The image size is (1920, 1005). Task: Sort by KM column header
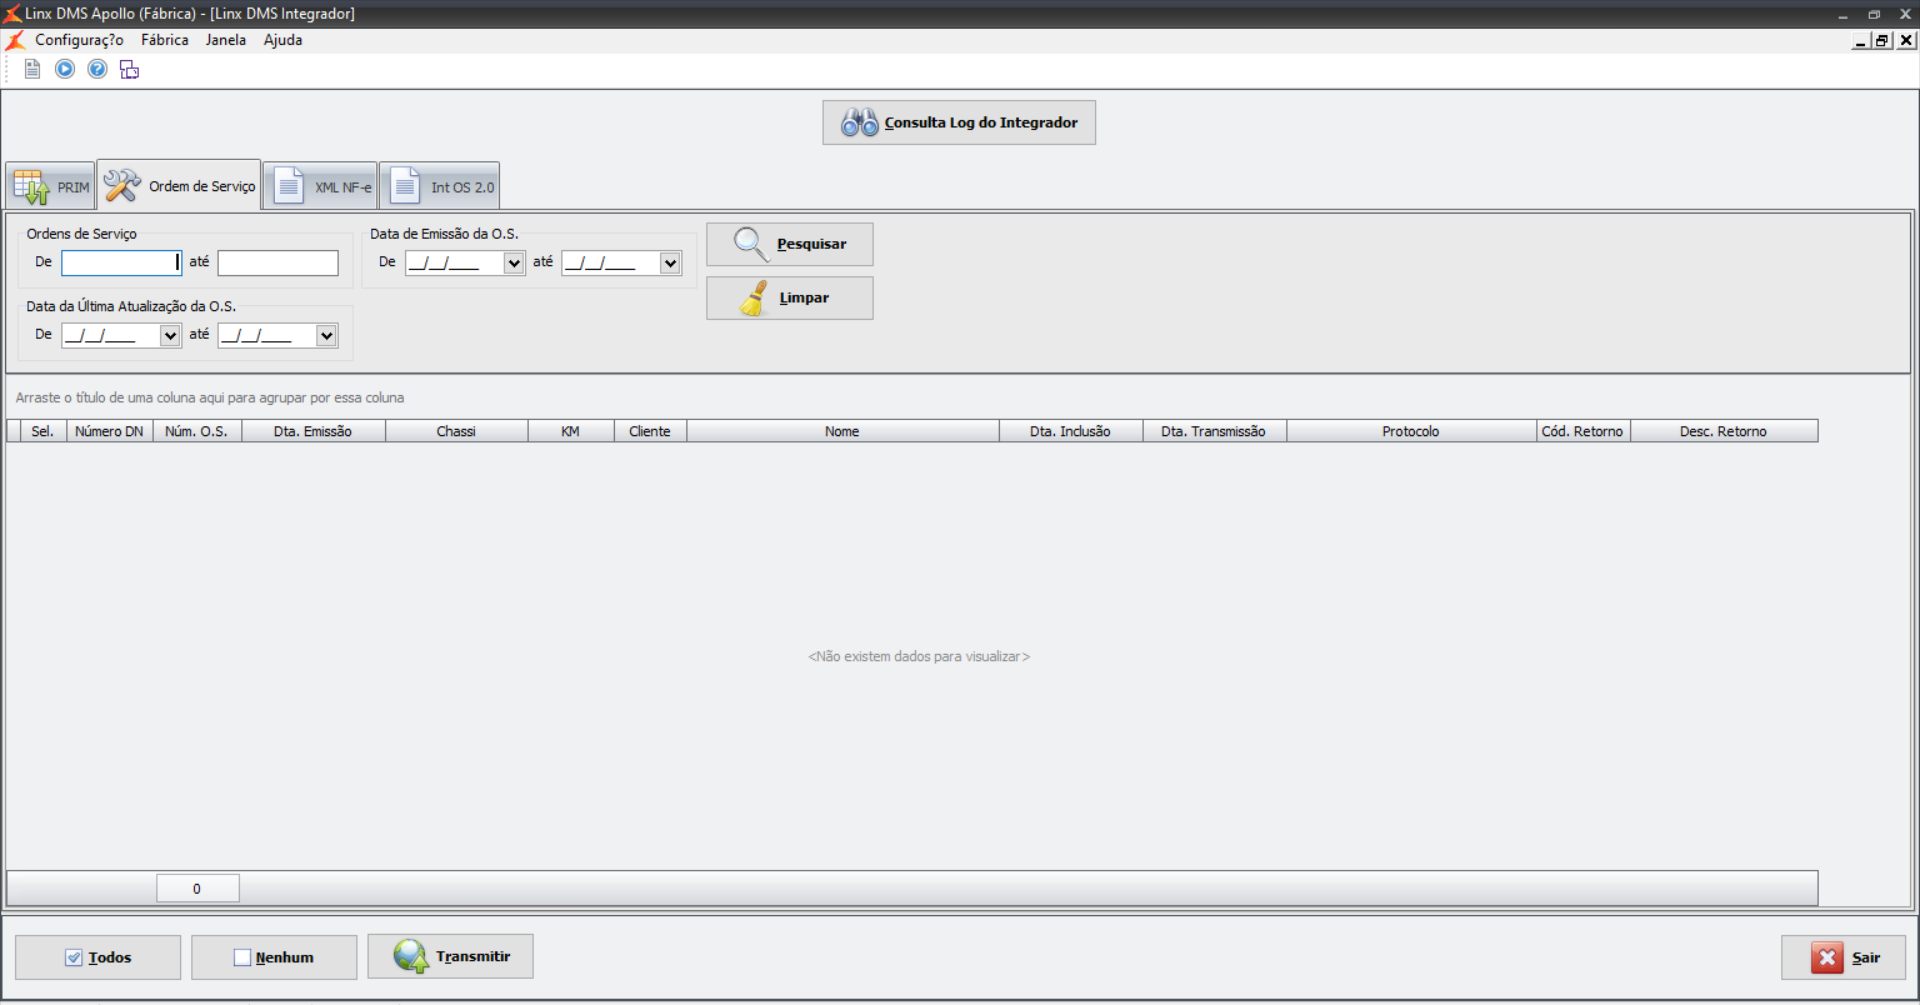click(x=571, y=431)
